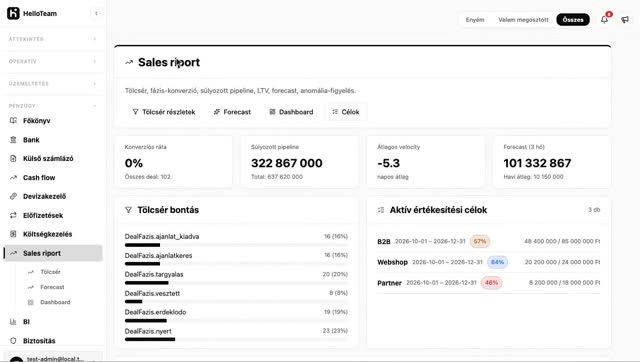Open Tölcsér részletek tab
Image resolution: width=640 pixels, height=362 pixels.
pos(164,112)
